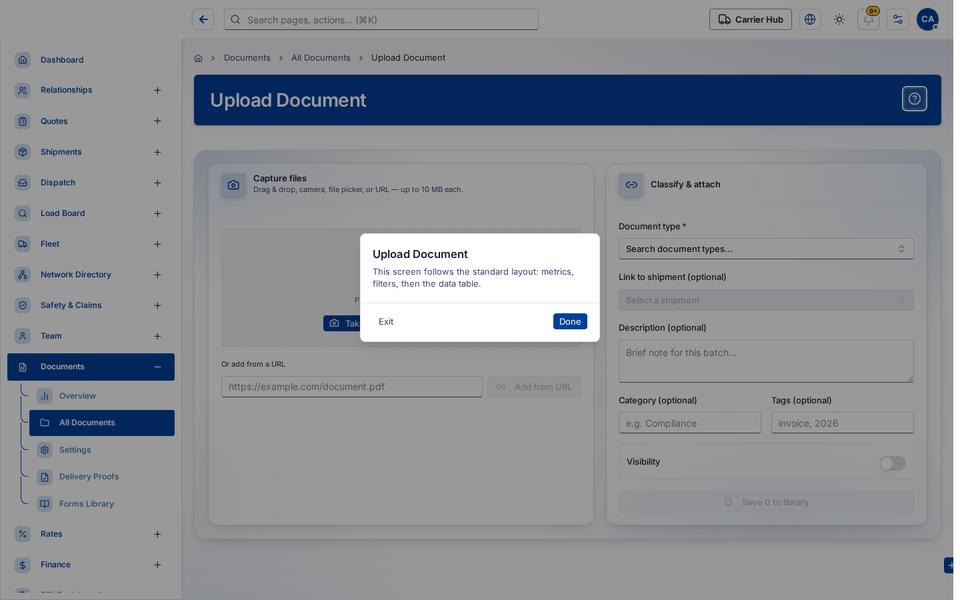Click the Finance dollar icon
Screen dimensions: 960x600
point(23,565)
